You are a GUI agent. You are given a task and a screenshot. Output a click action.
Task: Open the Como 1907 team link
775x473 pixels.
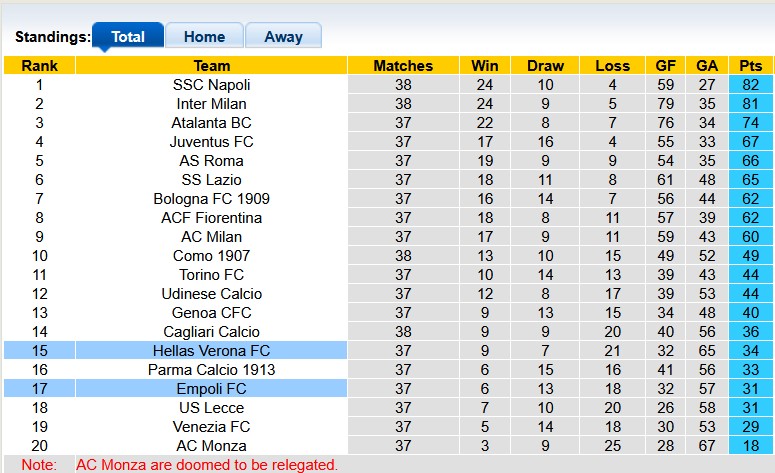click(211, 256)
